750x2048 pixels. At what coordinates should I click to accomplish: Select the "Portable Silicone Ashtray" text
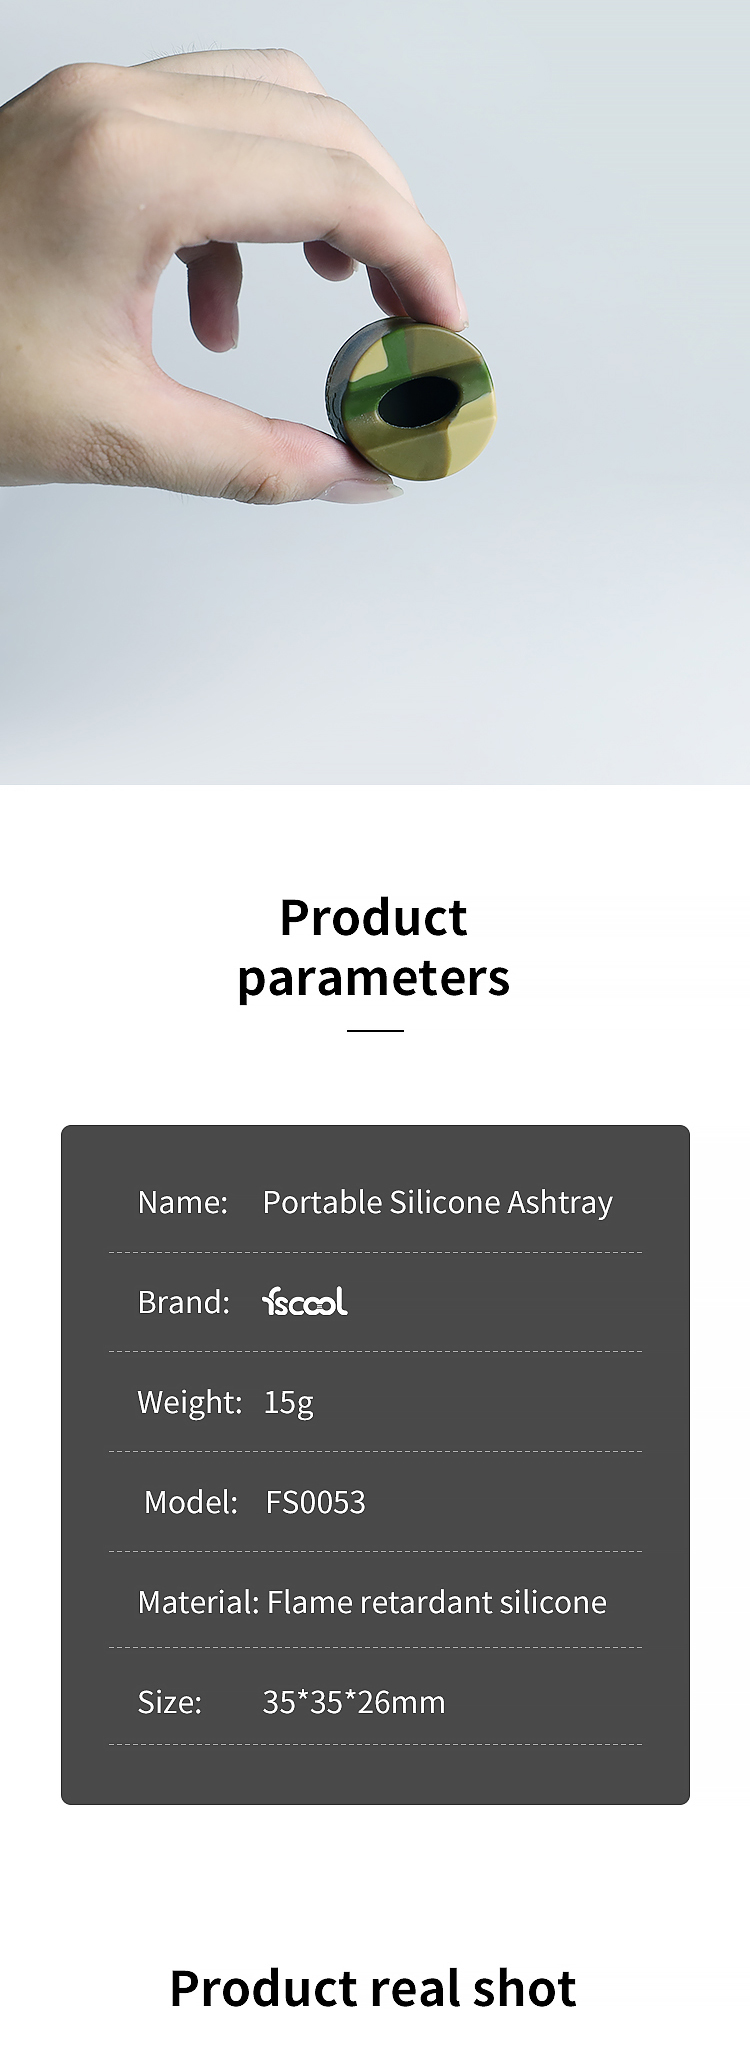[x=437, y=1202]
